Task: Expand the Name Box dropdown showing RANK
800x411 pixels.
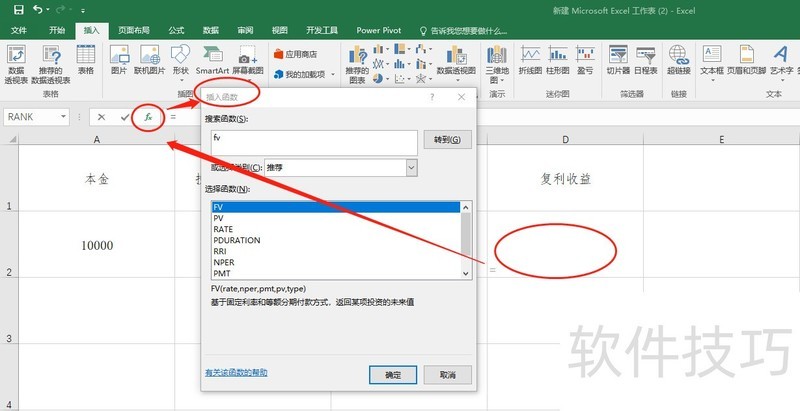Action: point(64,117)
